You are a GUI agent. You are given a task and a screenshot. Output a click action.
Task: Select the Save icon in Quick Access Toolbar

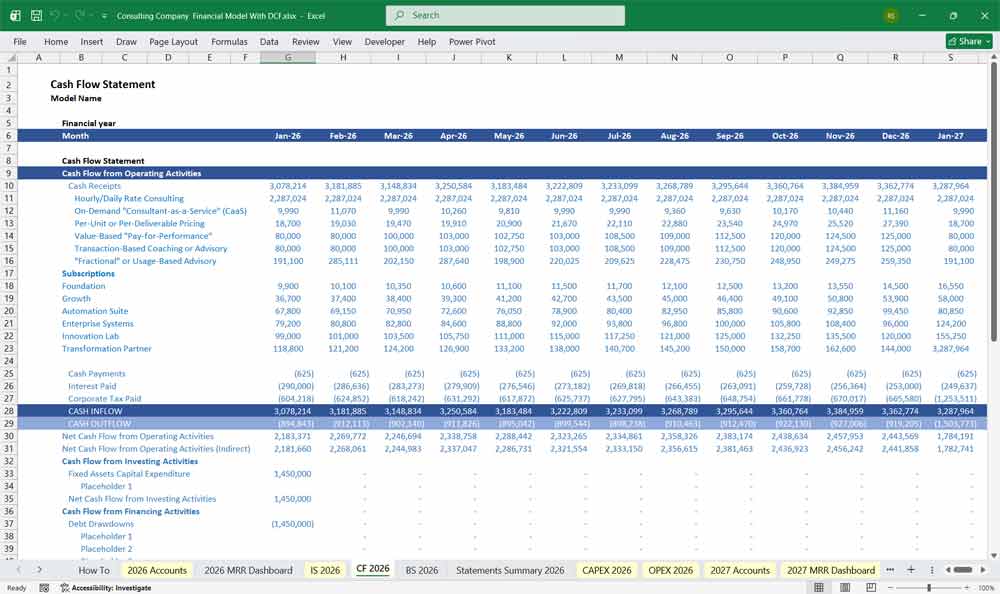(36, 15)
